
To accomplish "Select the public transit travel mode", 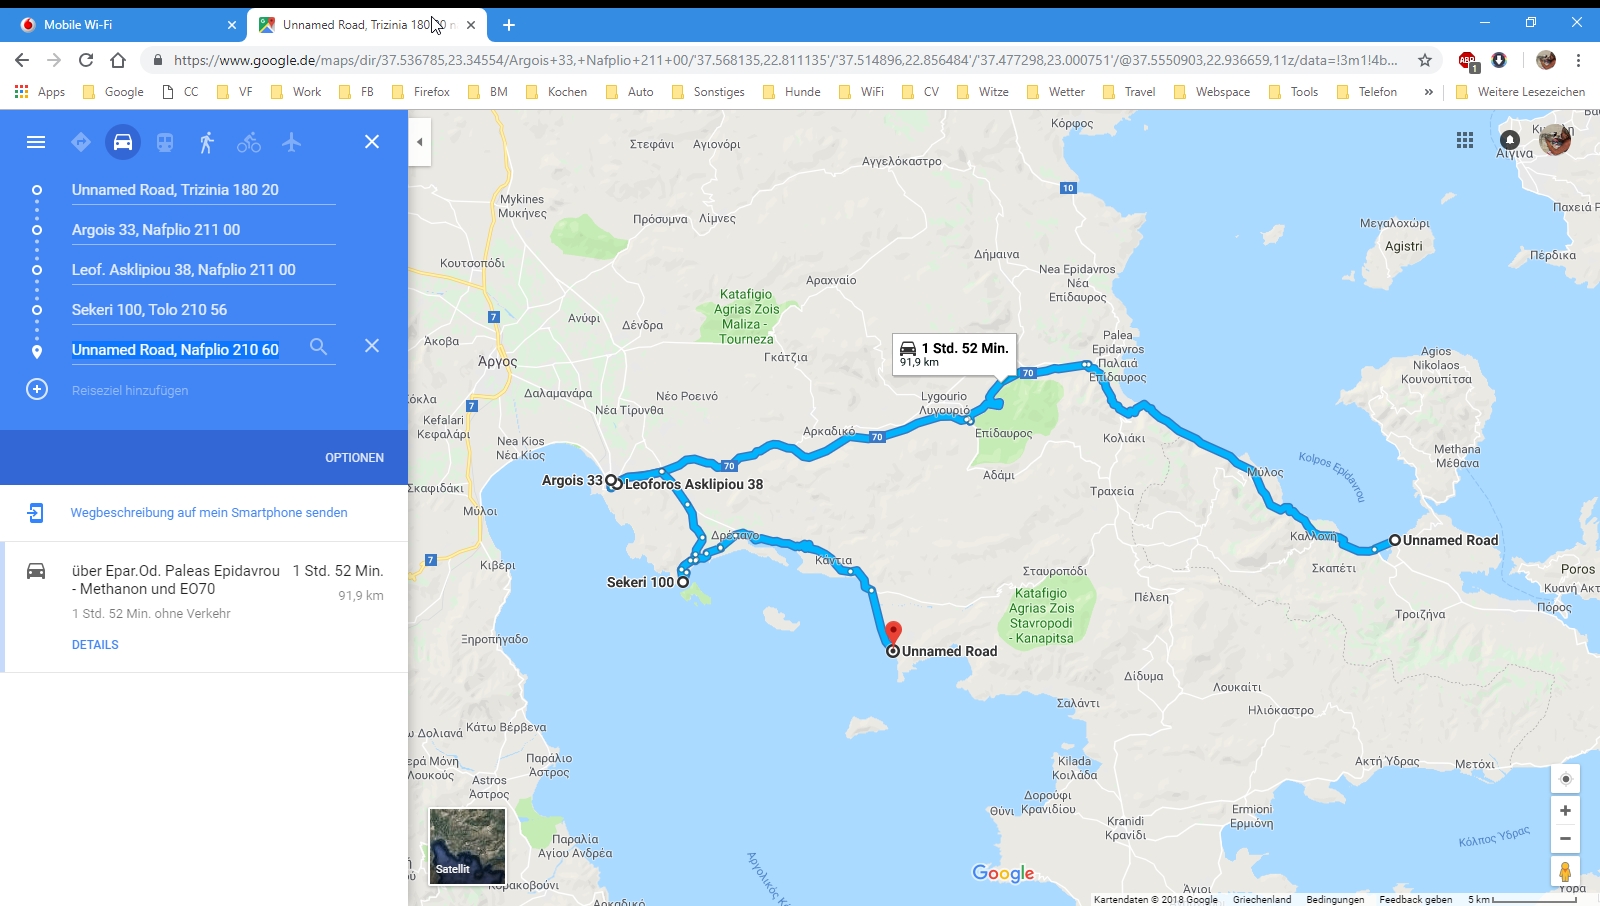I will click(x=165, y=142).
